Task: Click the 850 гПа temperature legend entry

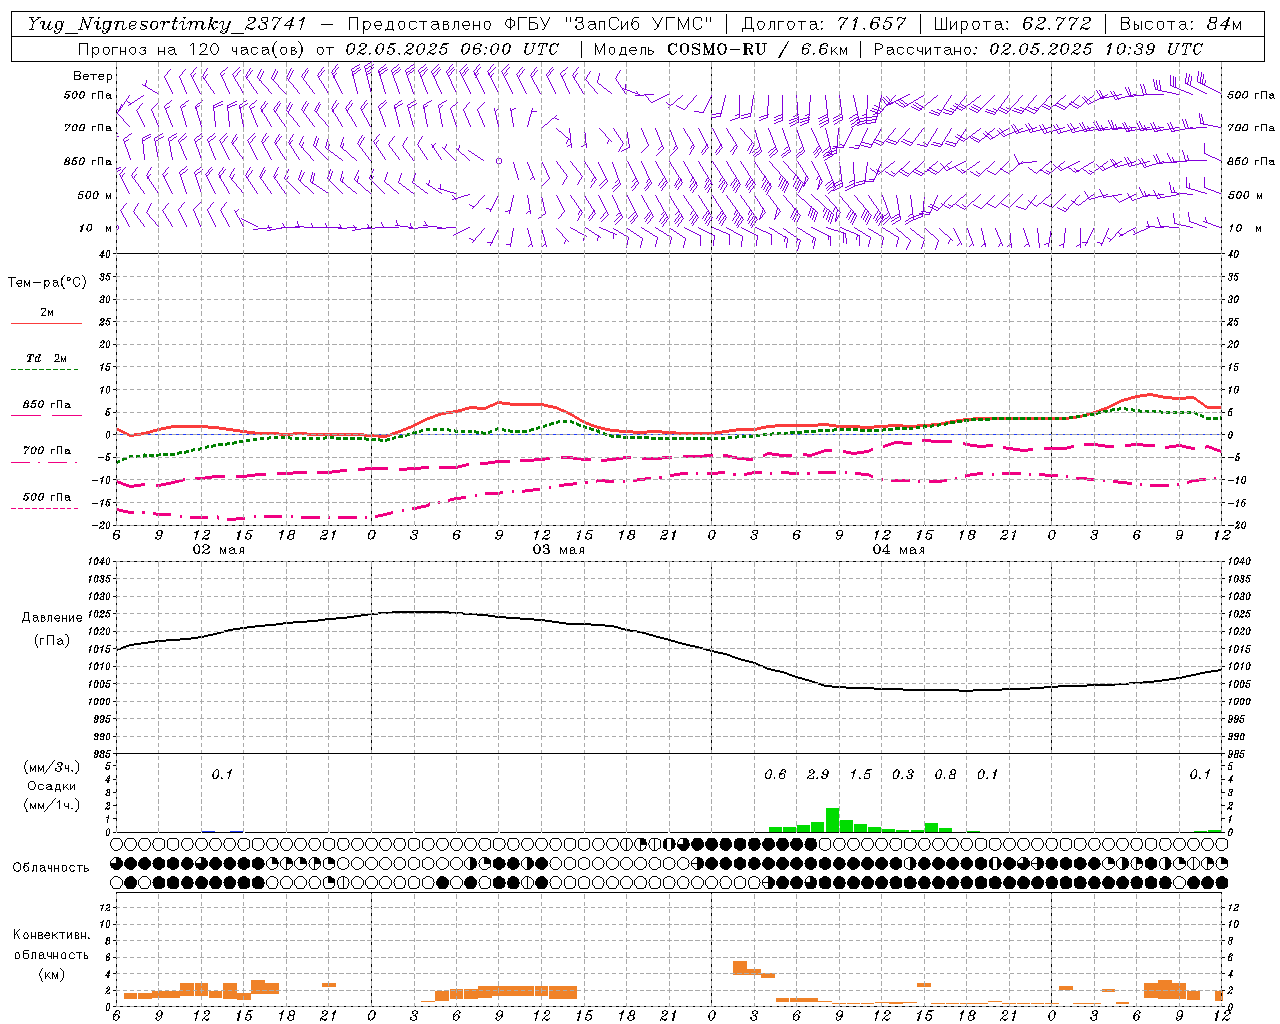Action: (46, 405)
